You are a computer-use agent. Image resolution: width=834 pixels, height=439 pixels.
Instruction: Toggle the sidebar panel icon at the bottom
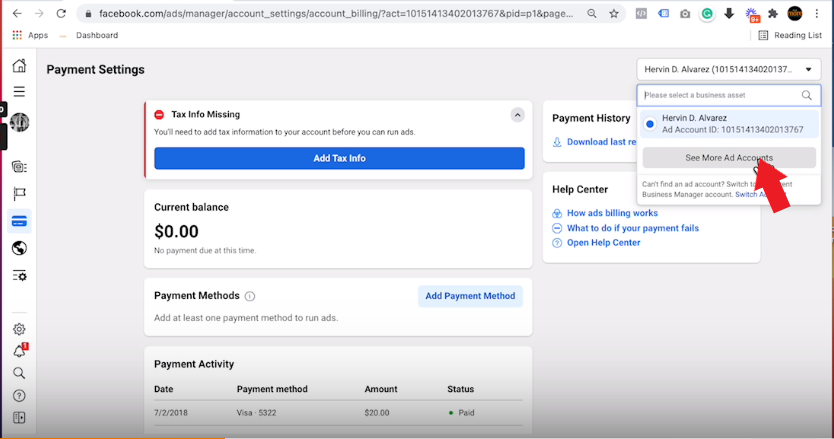click(19, 418)
